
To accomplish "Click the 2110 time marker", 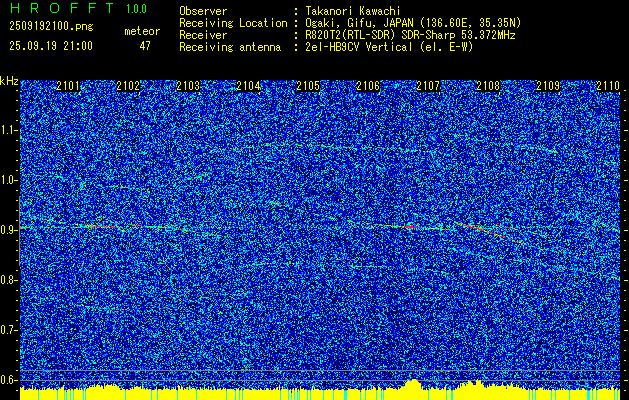I will point(608,85).
